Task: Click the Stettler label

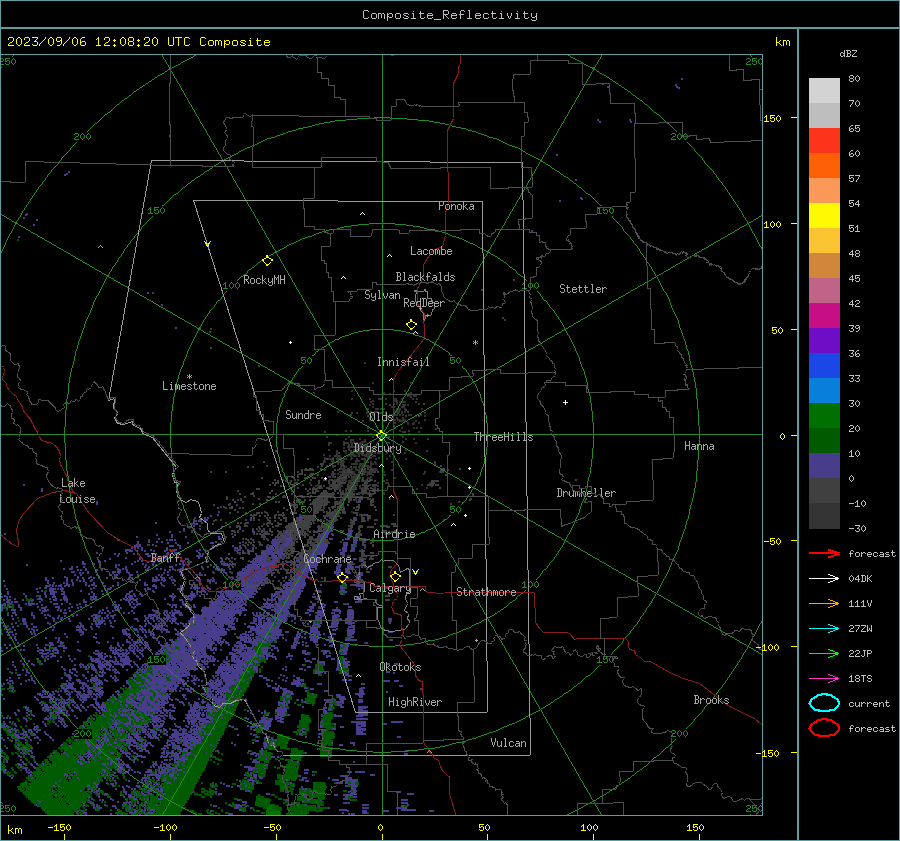Action: [583, 289]
